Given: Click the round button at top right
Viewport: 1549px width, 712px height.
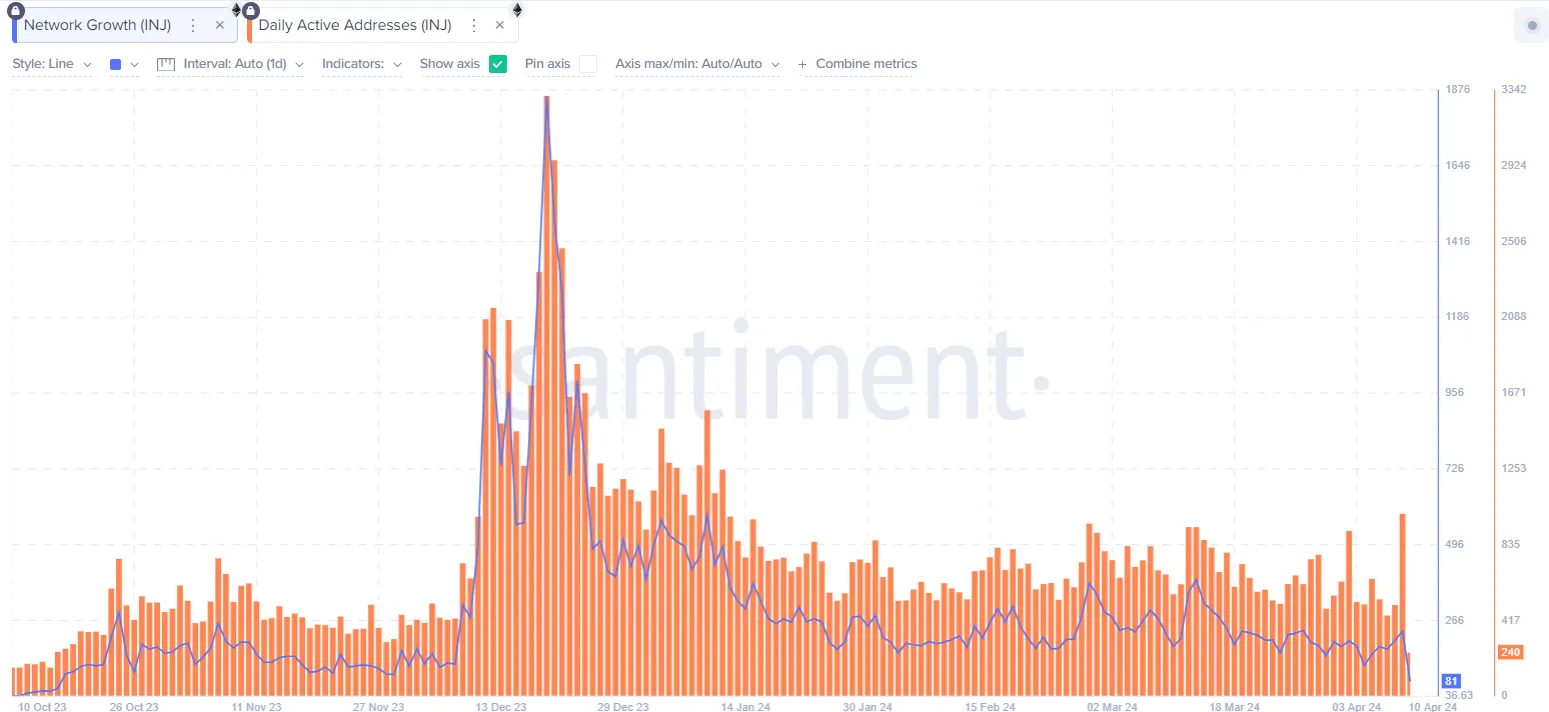Looking at the screenshot, I should pos(1532,25).
